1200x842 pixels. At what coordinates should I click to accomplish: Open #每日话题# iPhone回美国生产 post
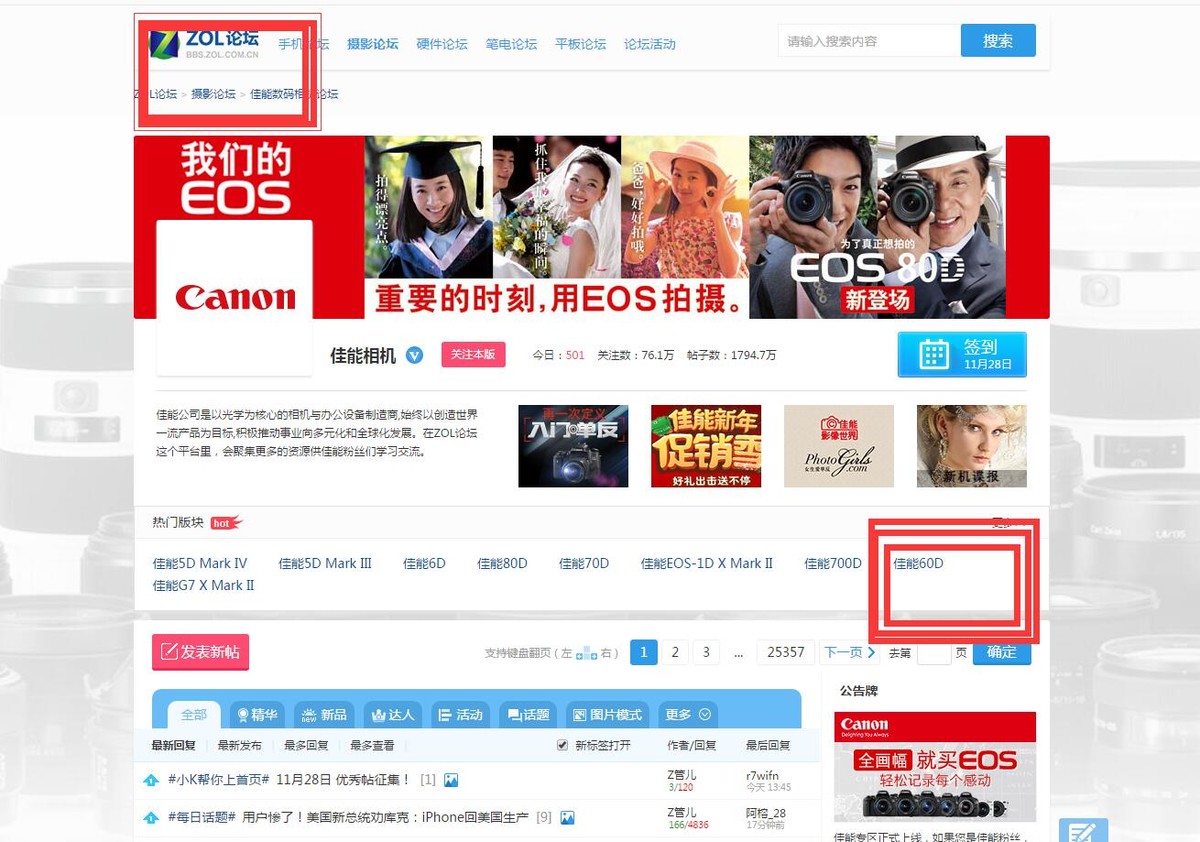tap(348, 818)
